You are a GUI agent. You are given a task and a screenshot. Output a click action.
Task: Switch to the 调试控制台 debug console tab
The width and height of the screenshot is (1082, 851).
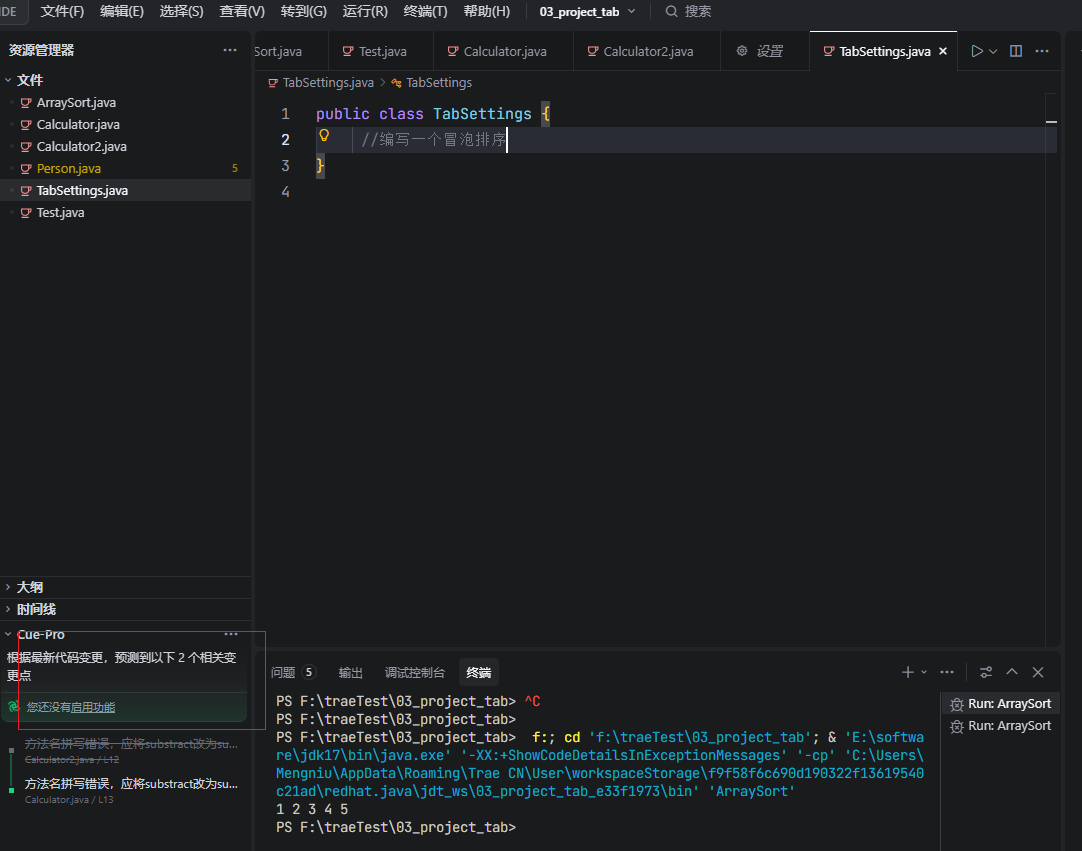point(415,672)
